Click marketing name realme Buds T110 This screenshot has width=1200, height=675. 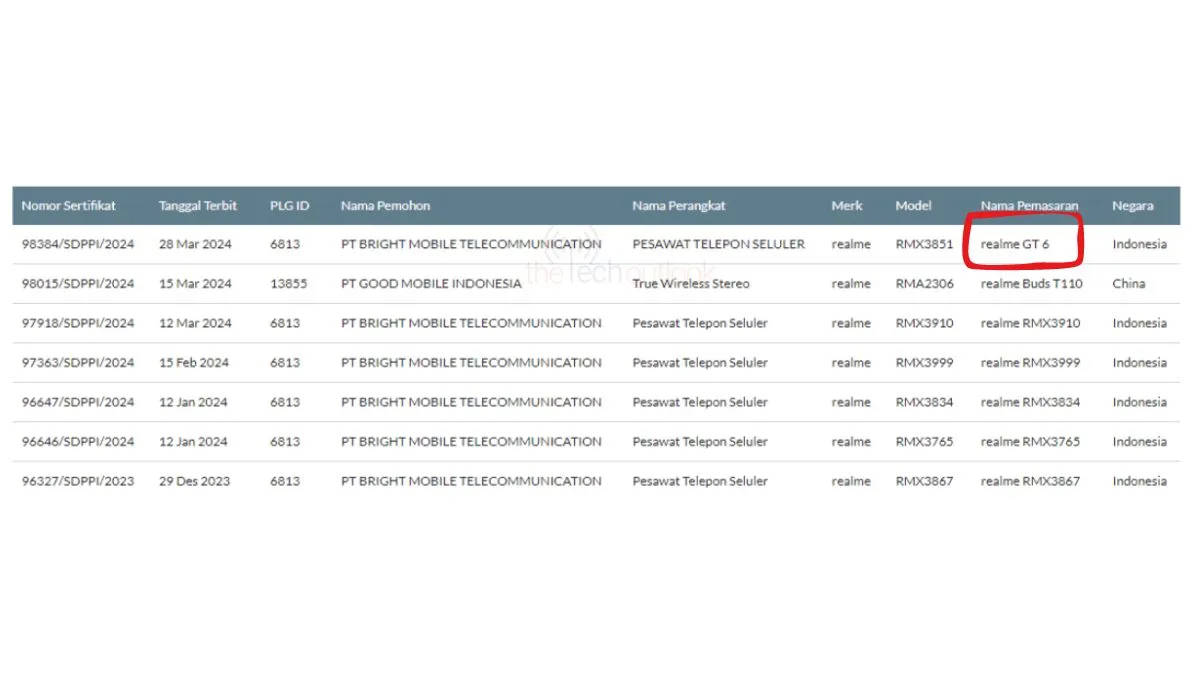[1032, 284]
